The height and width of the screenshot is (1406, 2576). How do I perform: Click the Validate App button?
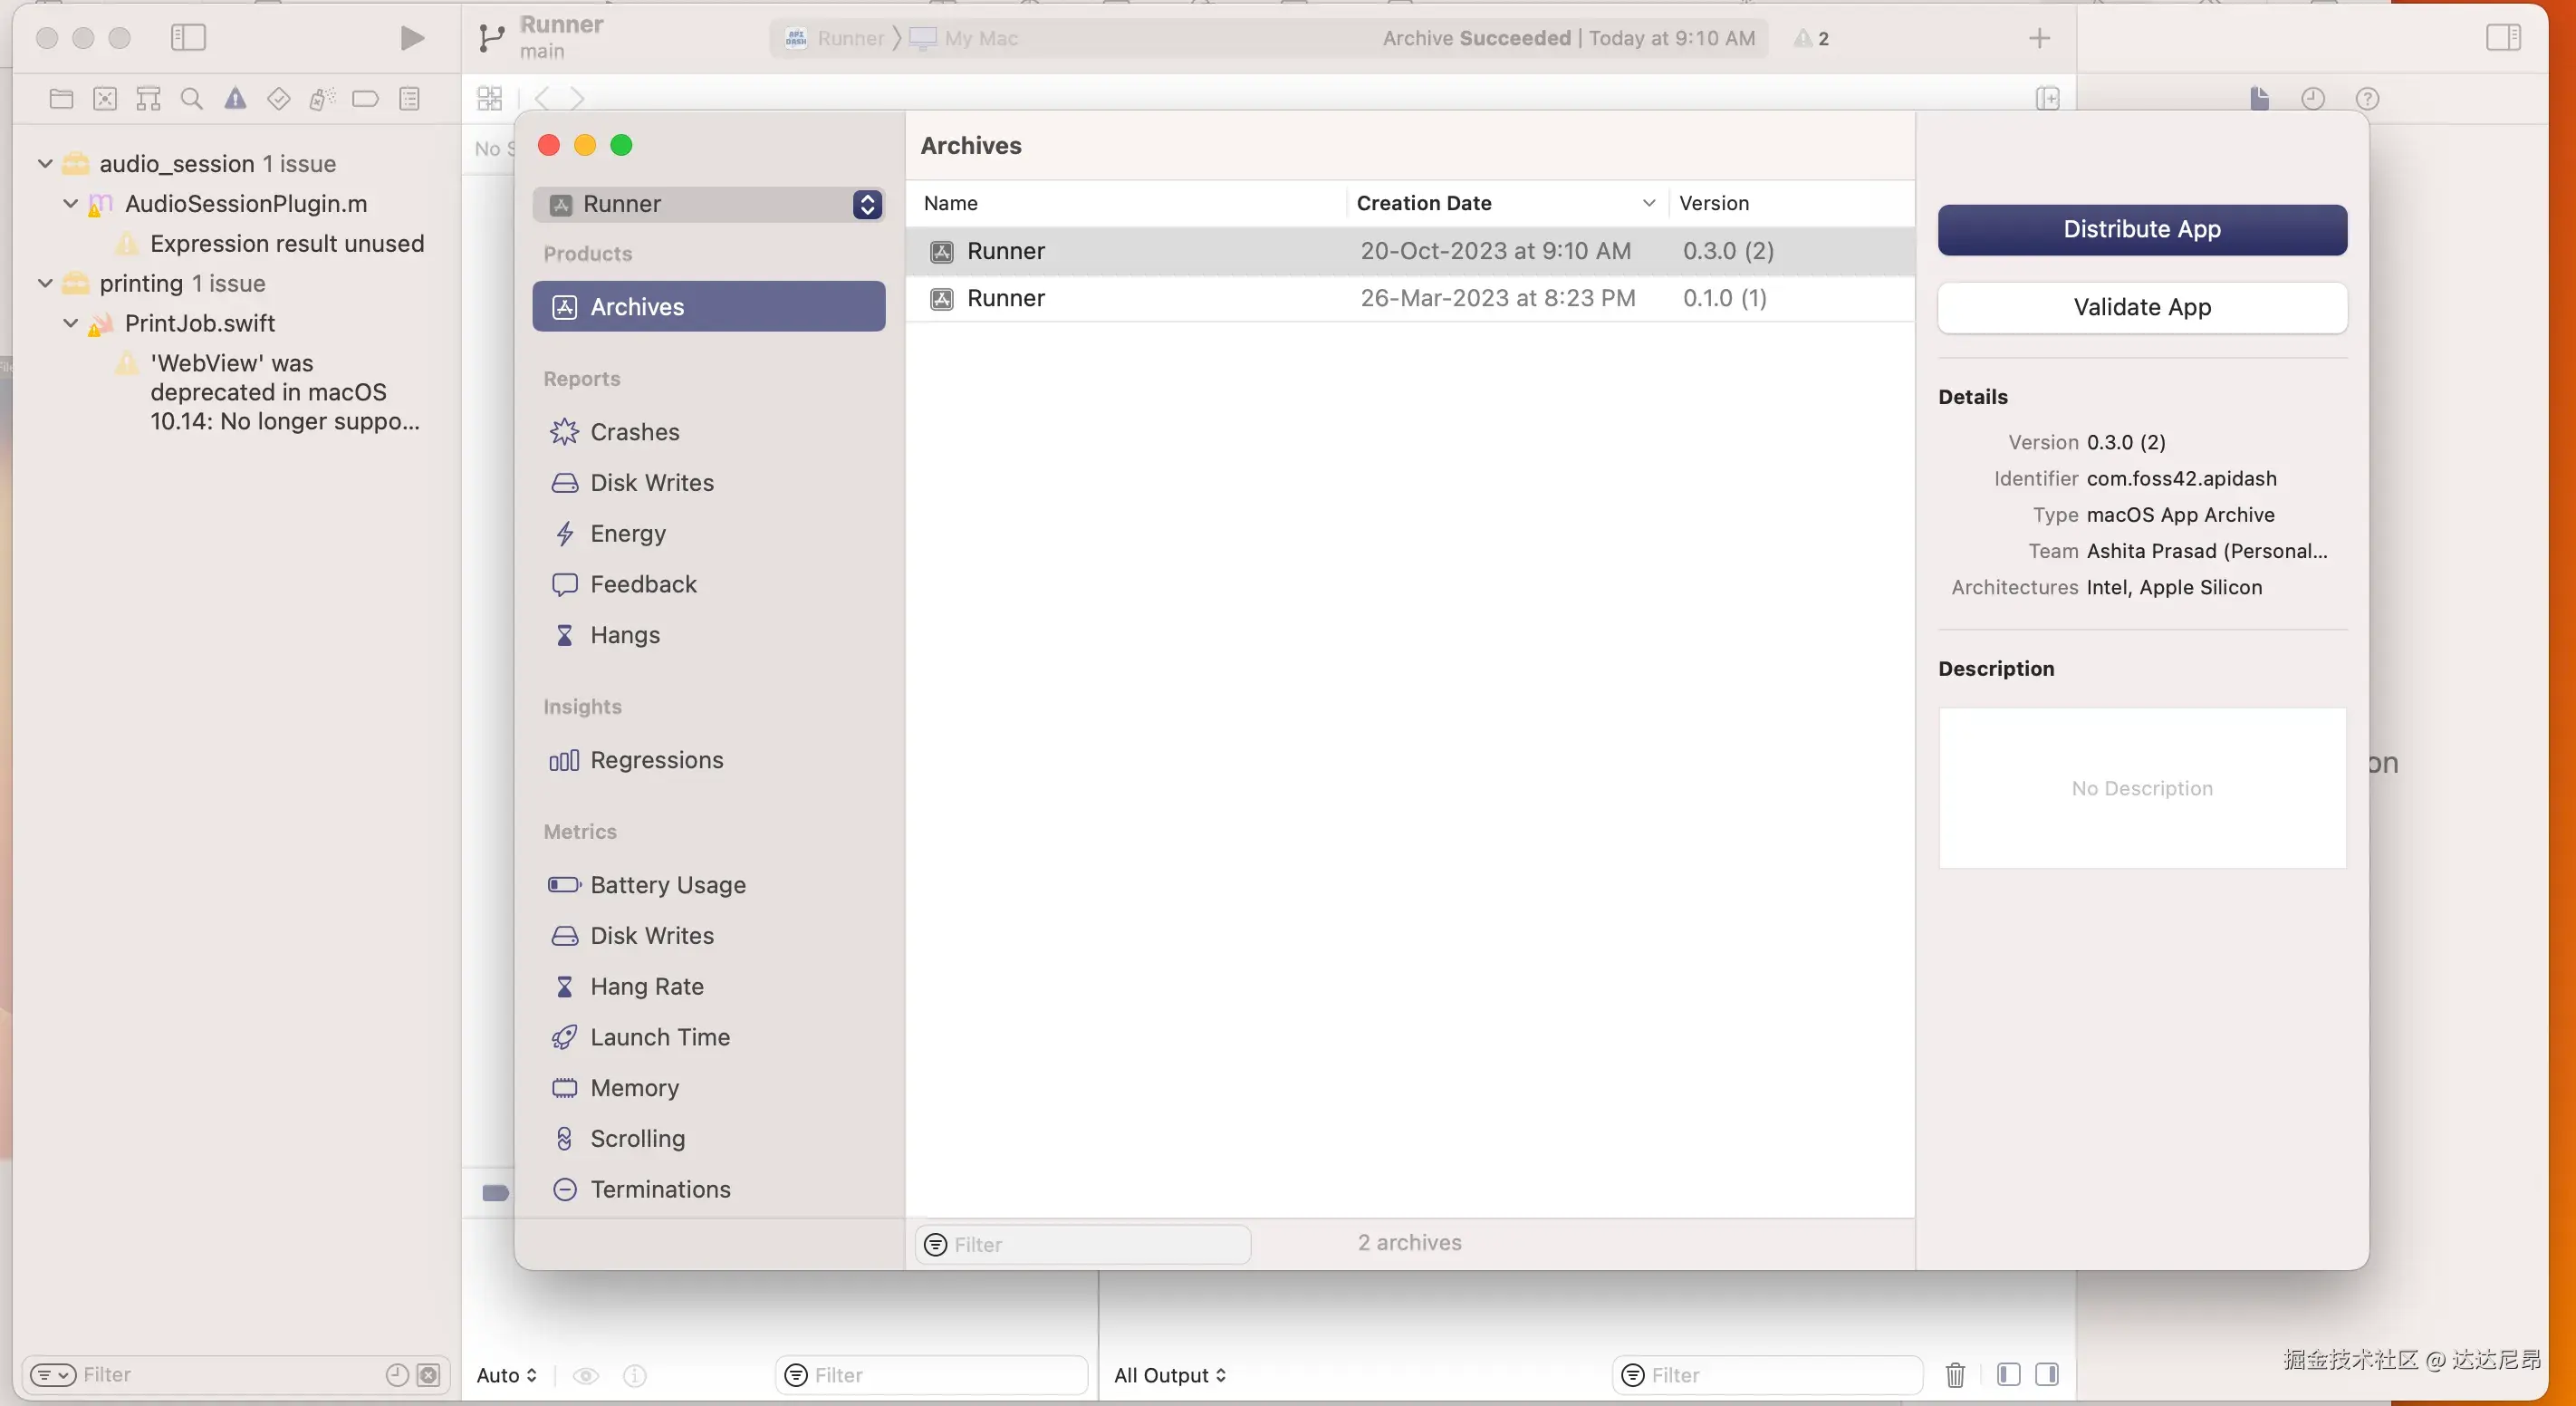2142,307
